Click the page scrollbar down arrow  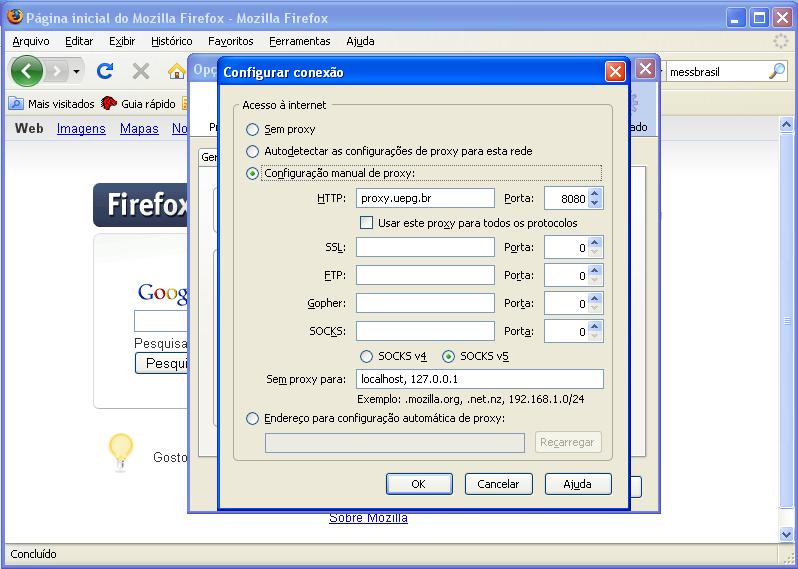786,534
